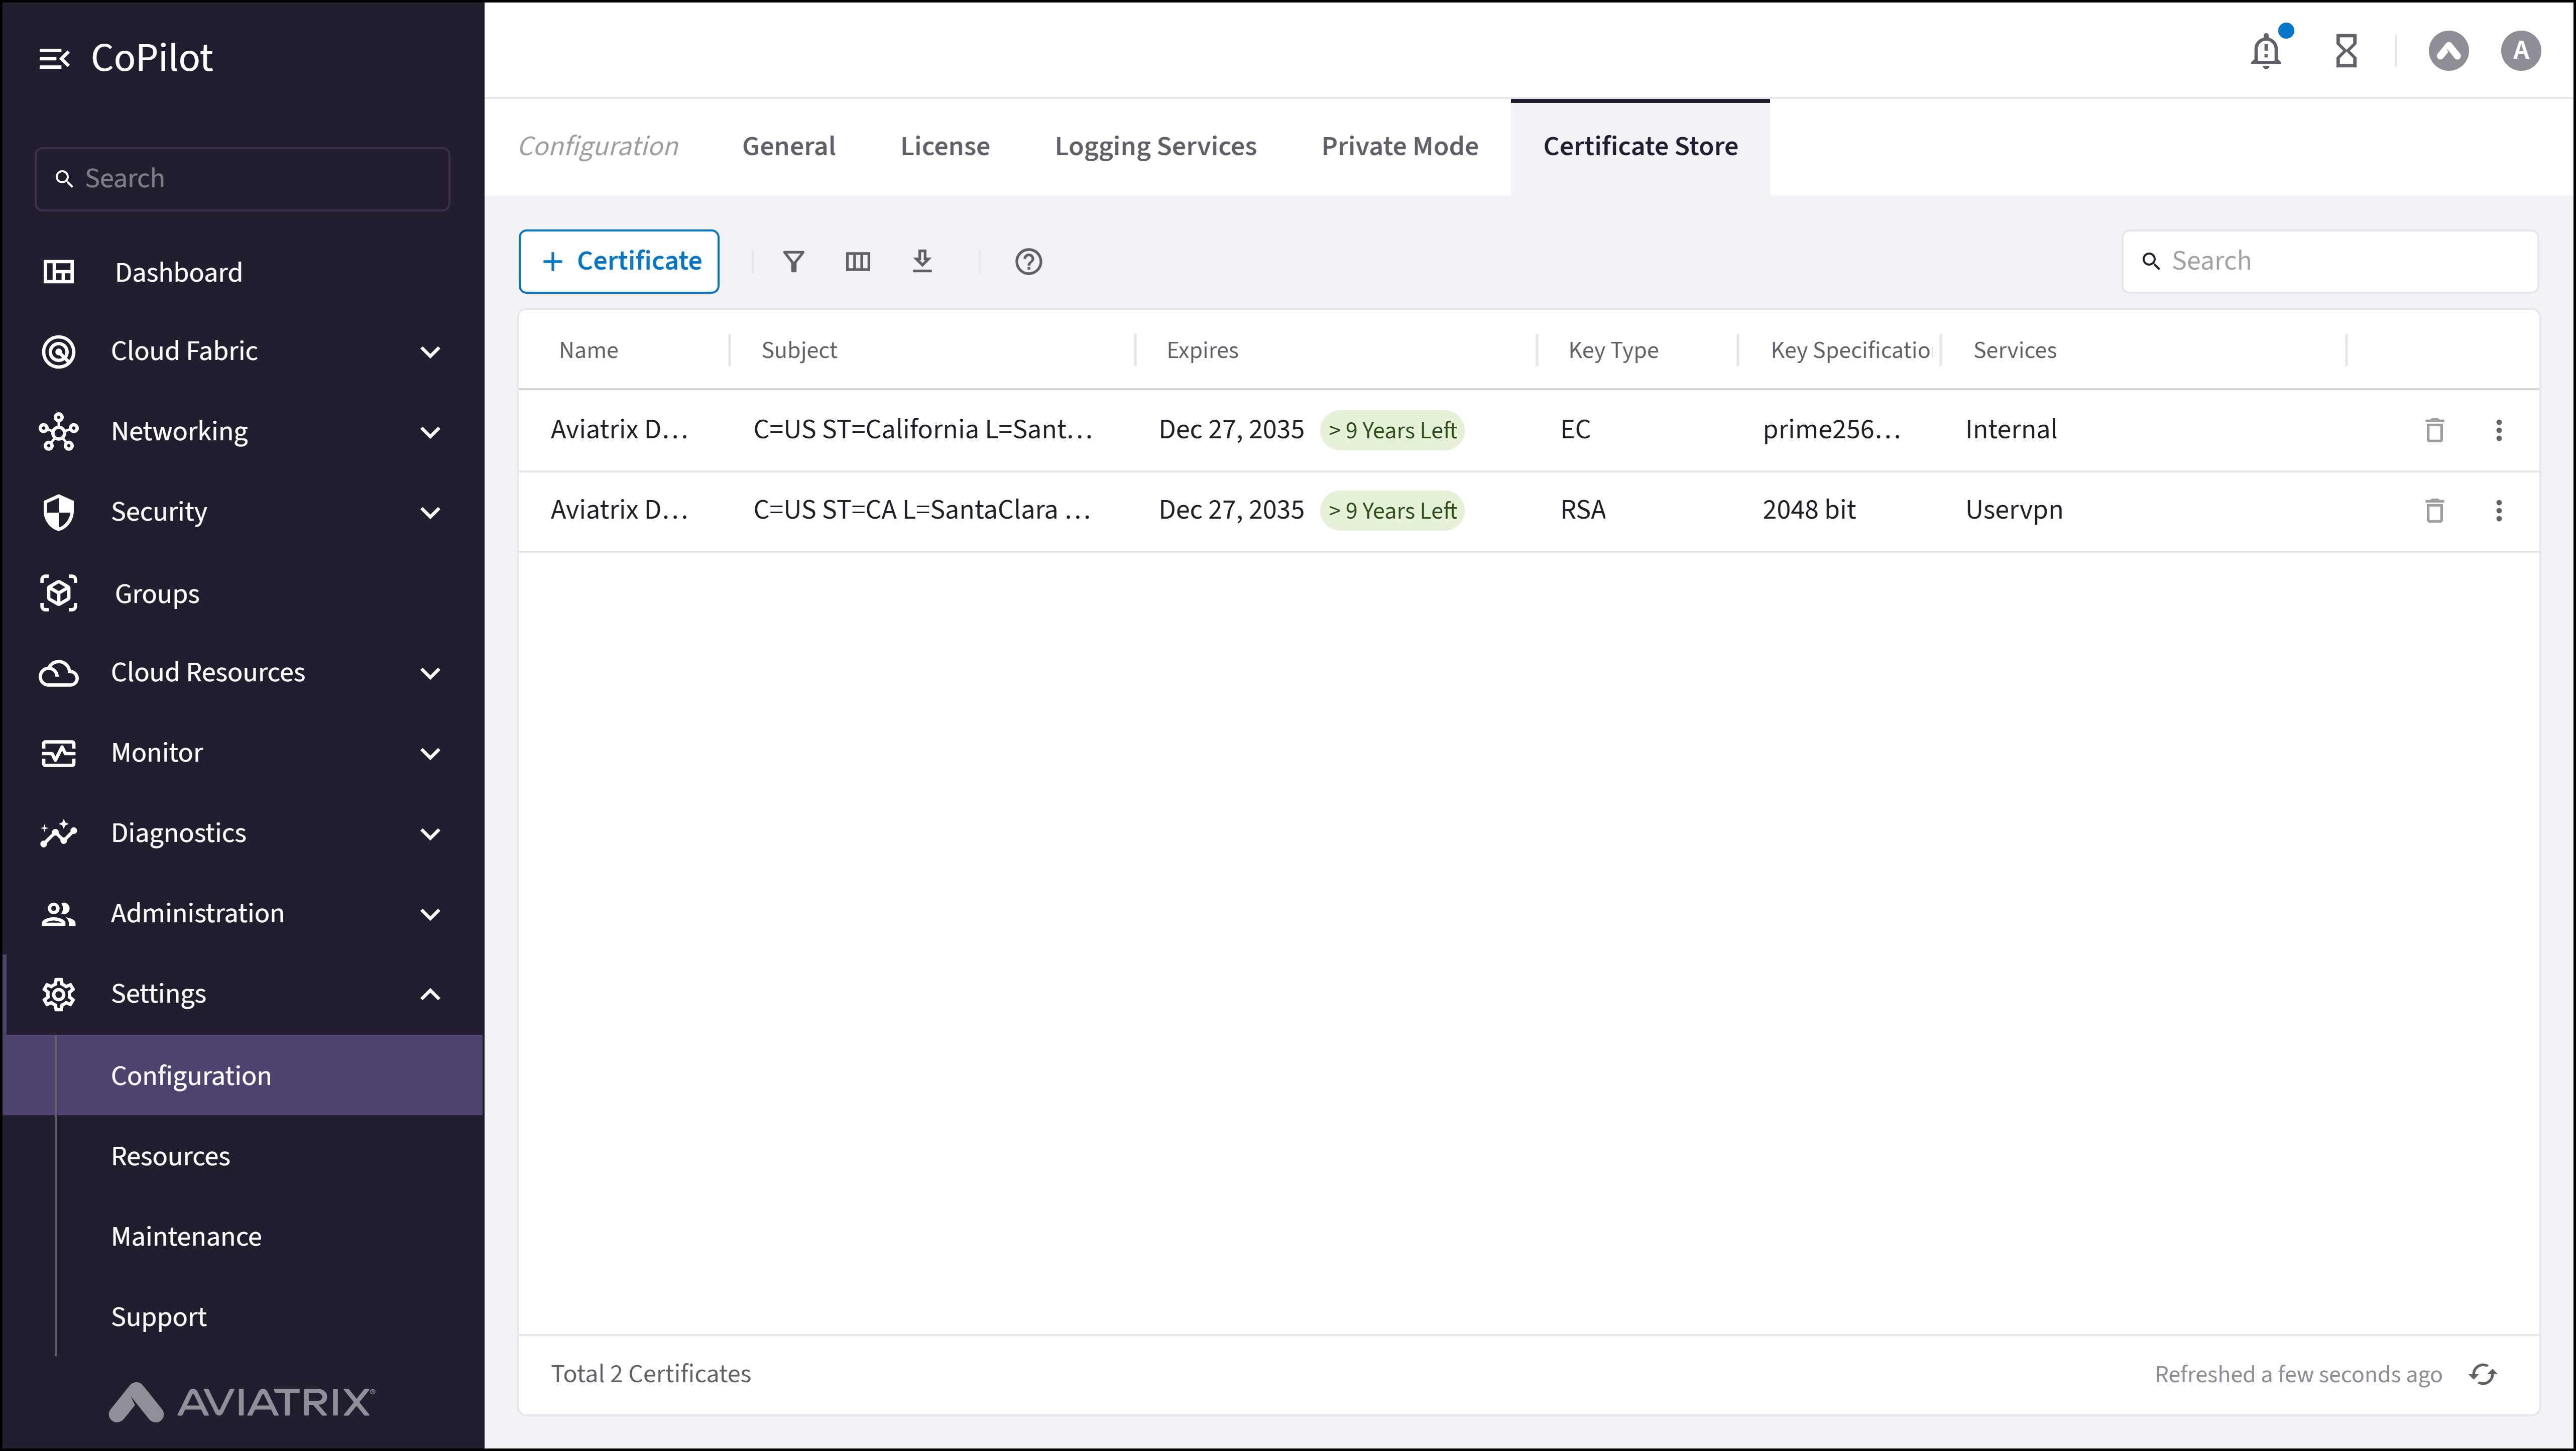Expand the Security section
The width and height of the screenshot is (2576, 1451).
click(431, 512)
